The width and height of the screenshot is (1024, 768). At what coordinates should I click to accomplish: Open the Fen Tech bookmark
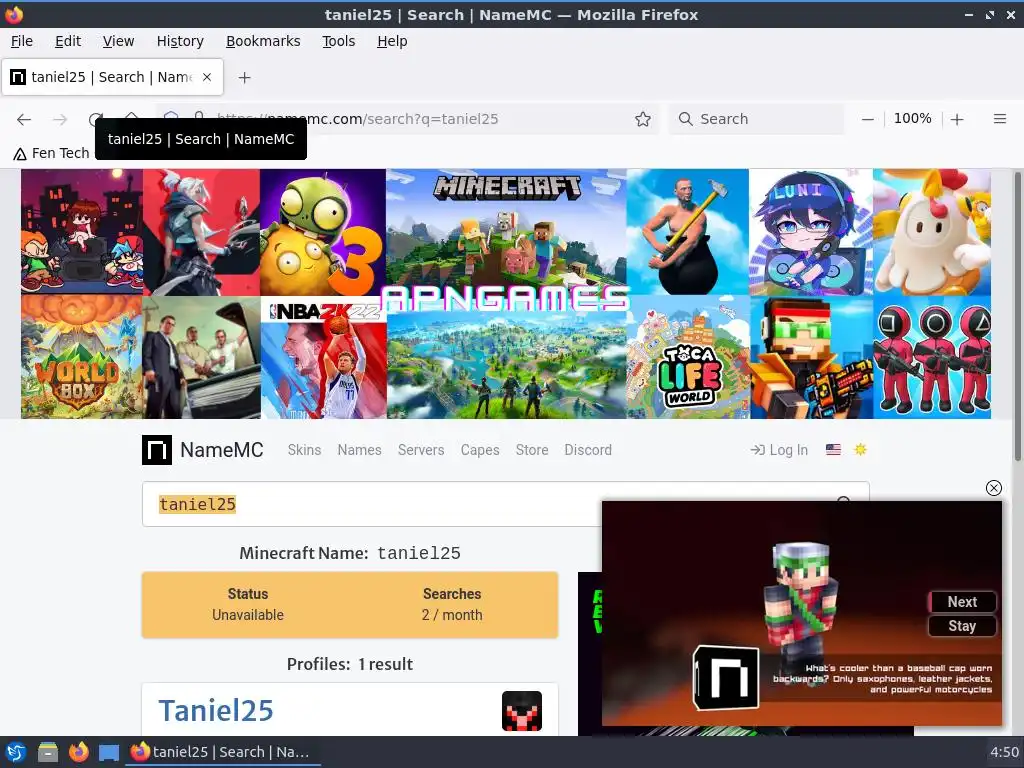coord(51,153)
